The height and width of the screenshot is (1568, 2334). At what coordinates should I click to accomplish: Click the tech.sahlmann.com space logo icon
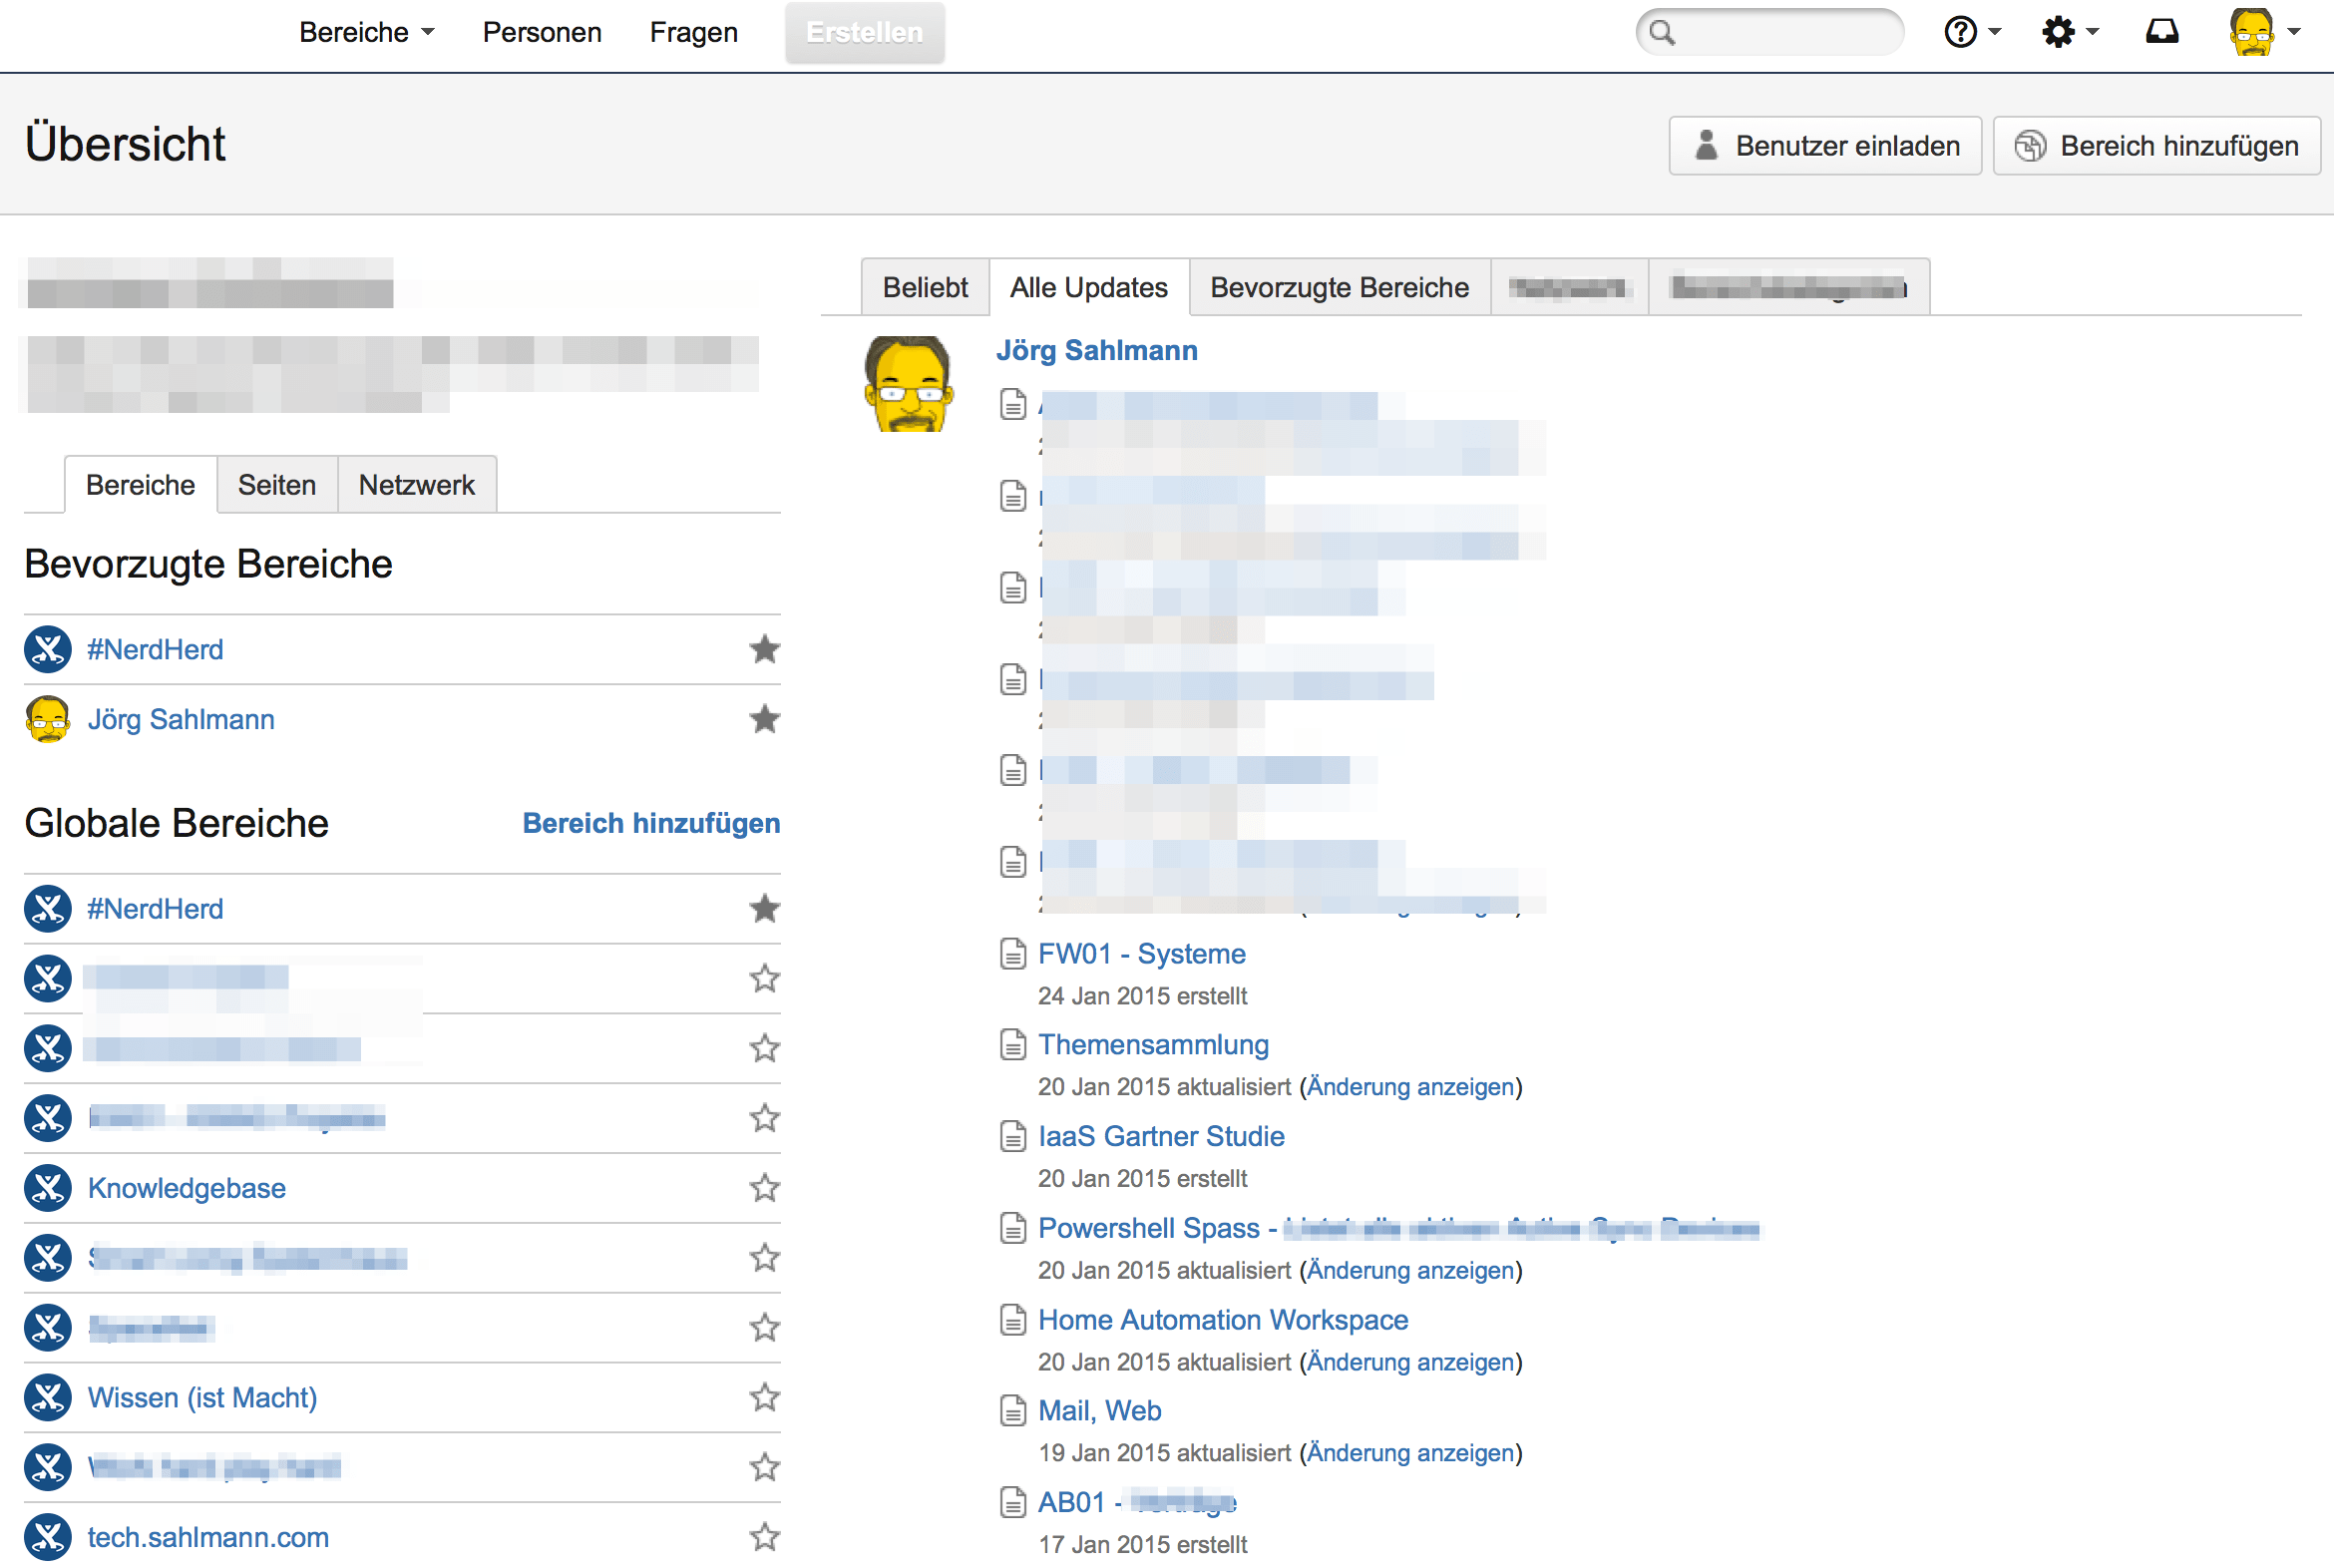(47, 1537)
